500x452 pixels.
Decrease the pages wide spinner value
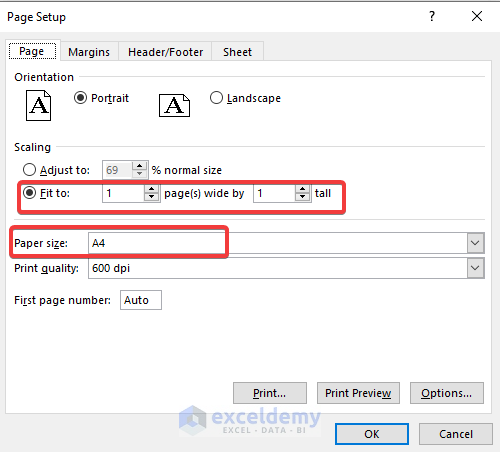tap(152, 197)
